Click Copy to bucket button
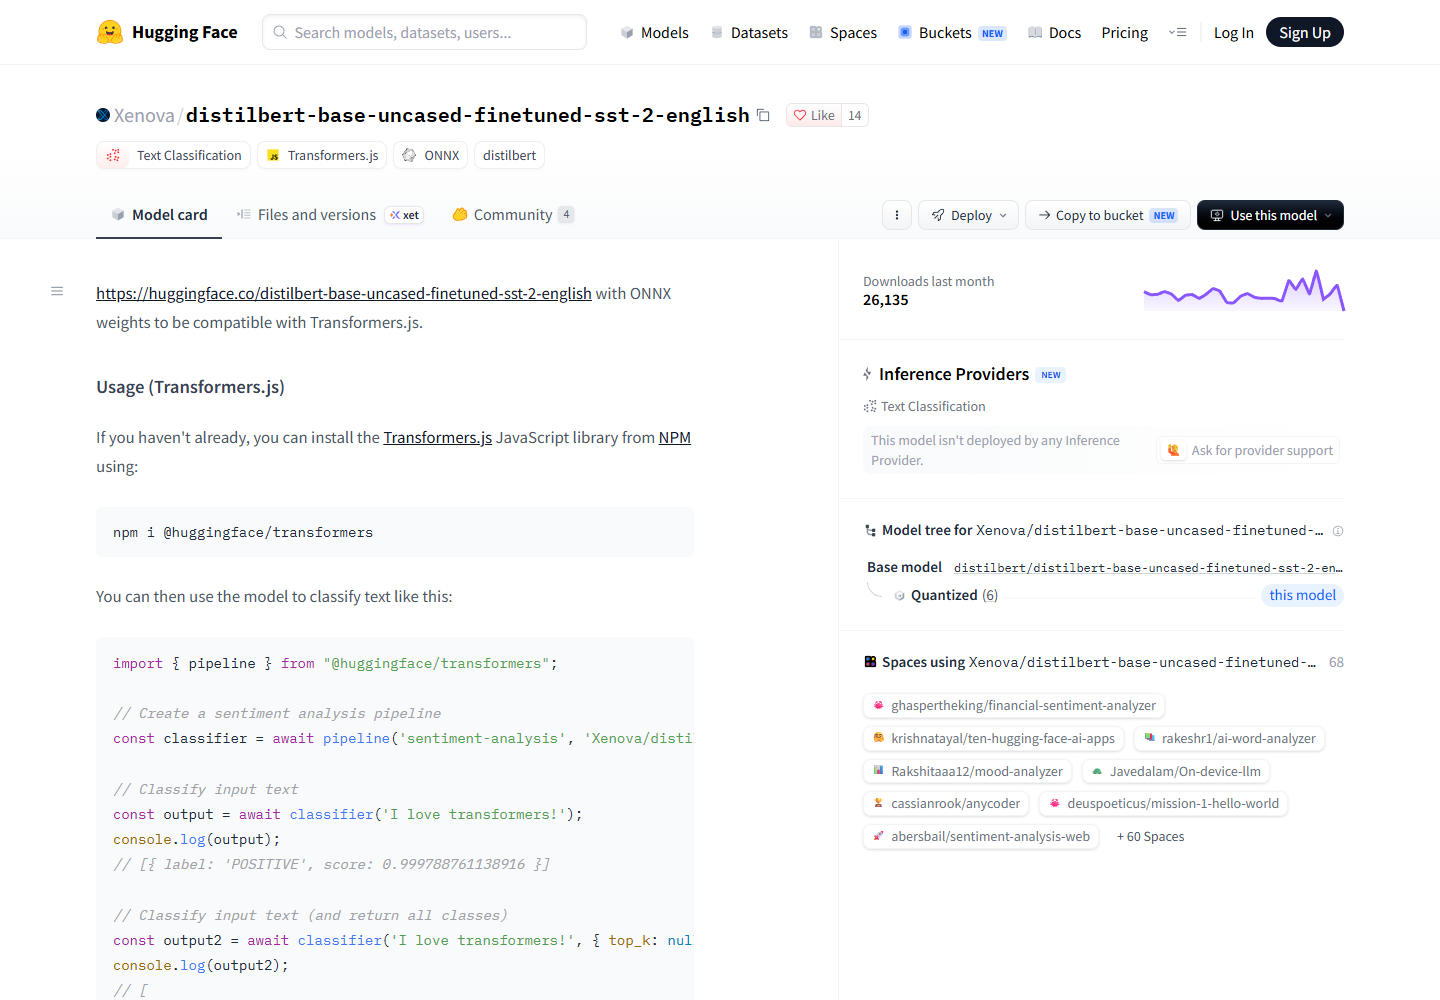Screen dimensions: 1440x1000 pyautogui.click(x=1108, y=215)
